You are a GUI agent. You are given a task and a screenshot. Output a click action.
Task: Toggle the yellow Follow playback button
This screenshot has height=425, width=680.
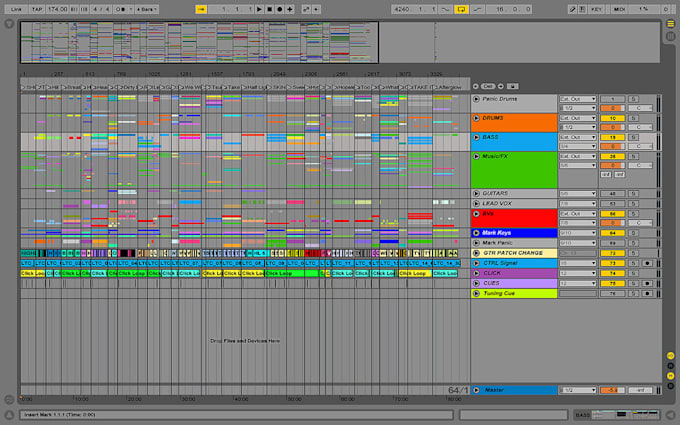(201, 9)
